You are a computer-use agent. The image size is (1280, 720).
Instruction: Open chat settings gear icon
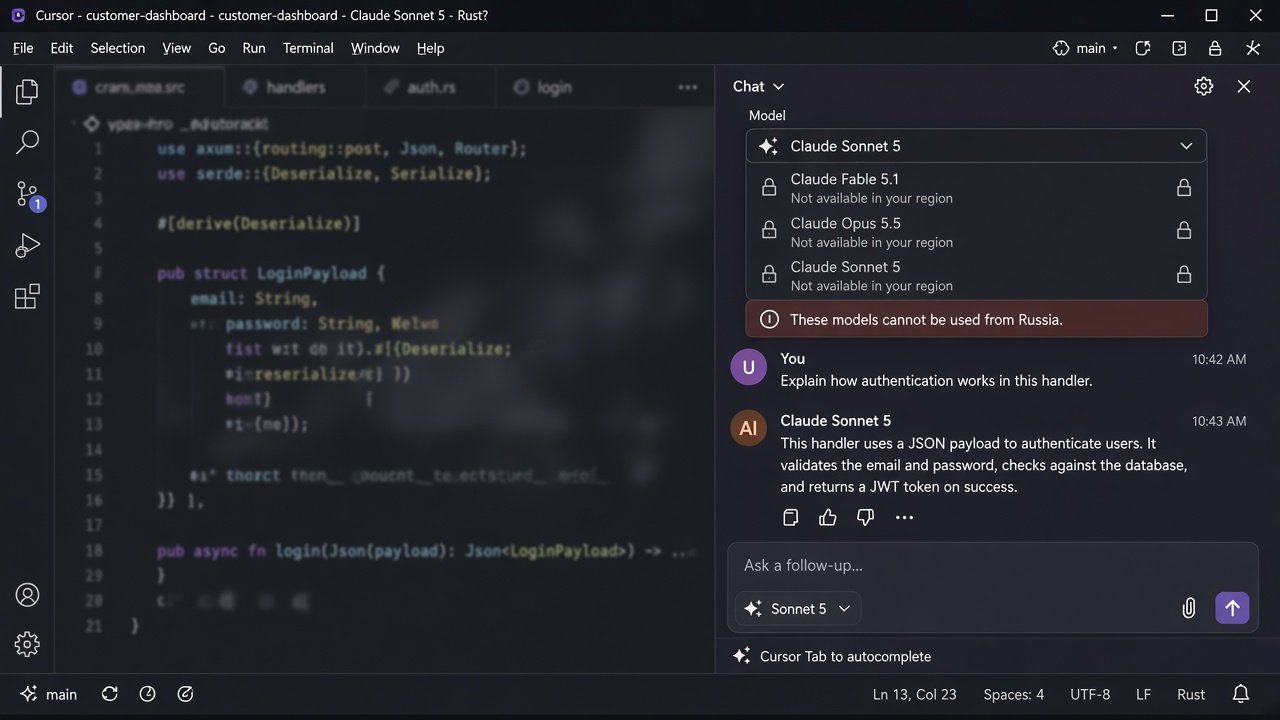tap(1204, 87)
